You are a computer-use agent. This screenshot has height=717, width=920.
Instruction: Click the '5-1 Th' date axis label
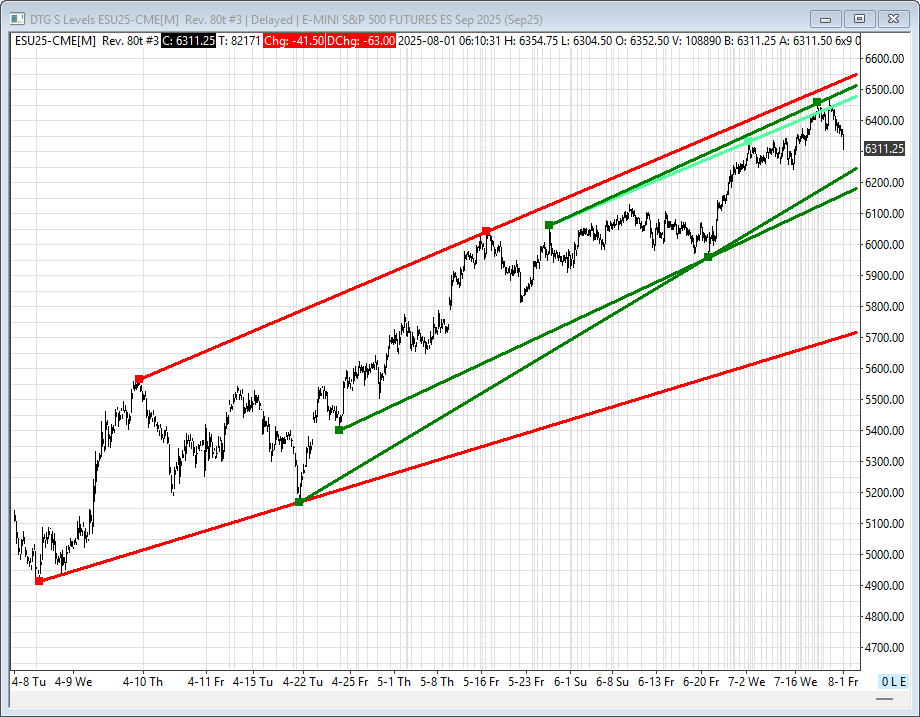(x=394, y=682)
